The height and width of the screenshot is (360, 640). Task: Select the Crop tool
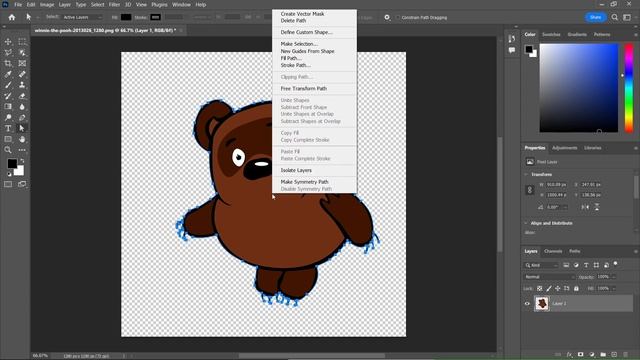point(8,63)
